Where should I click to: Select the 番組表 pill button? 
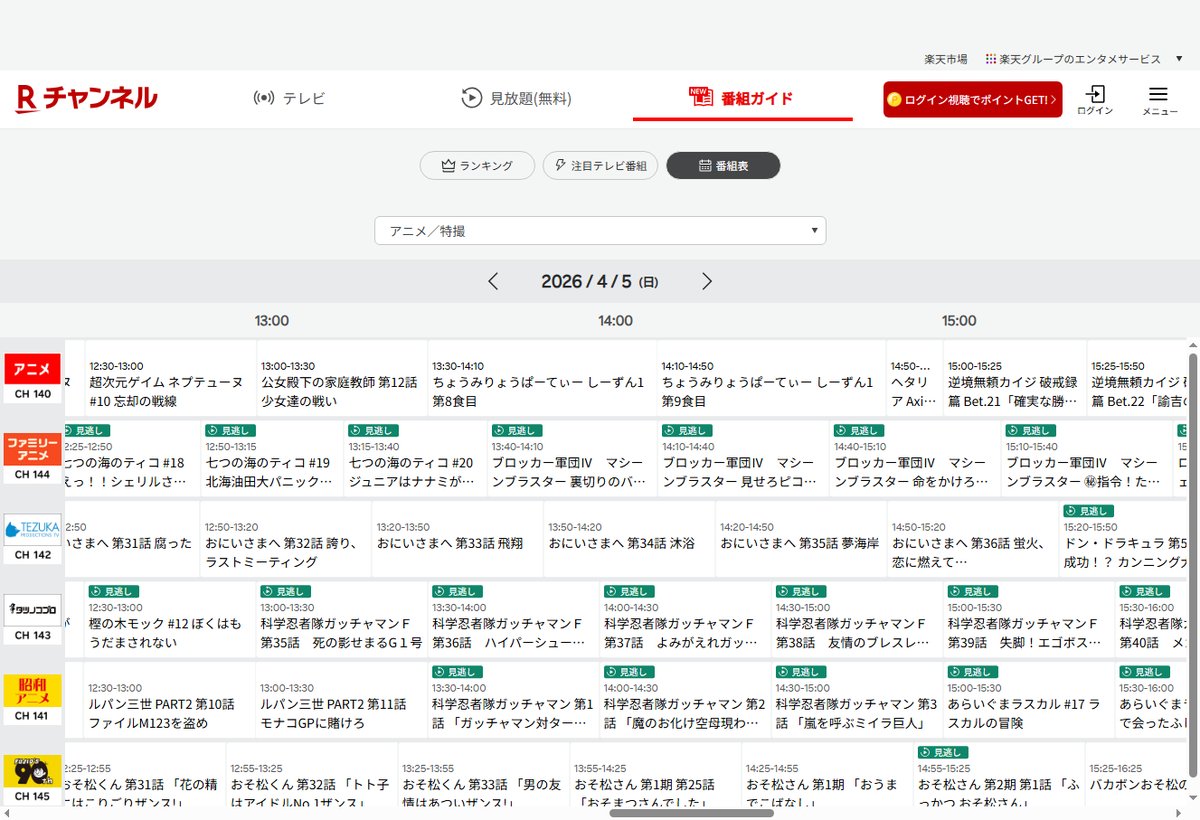[x=723, y=166]
